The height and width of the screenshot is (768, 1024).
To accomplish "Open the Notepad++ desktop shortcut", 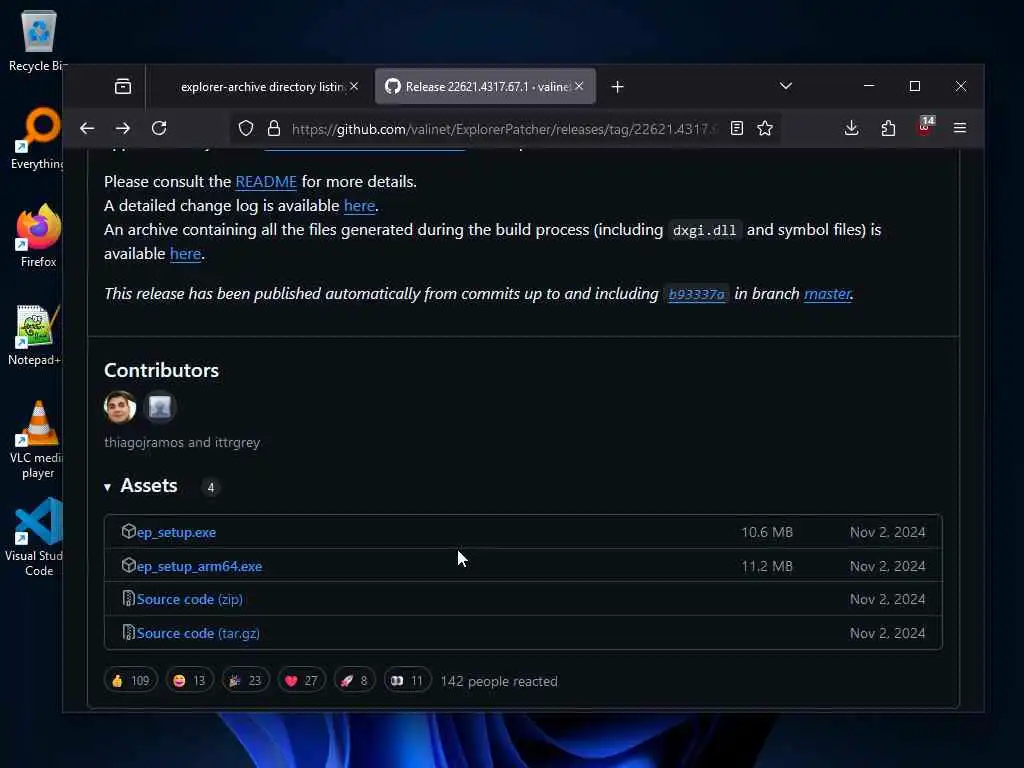I will 37,334.
